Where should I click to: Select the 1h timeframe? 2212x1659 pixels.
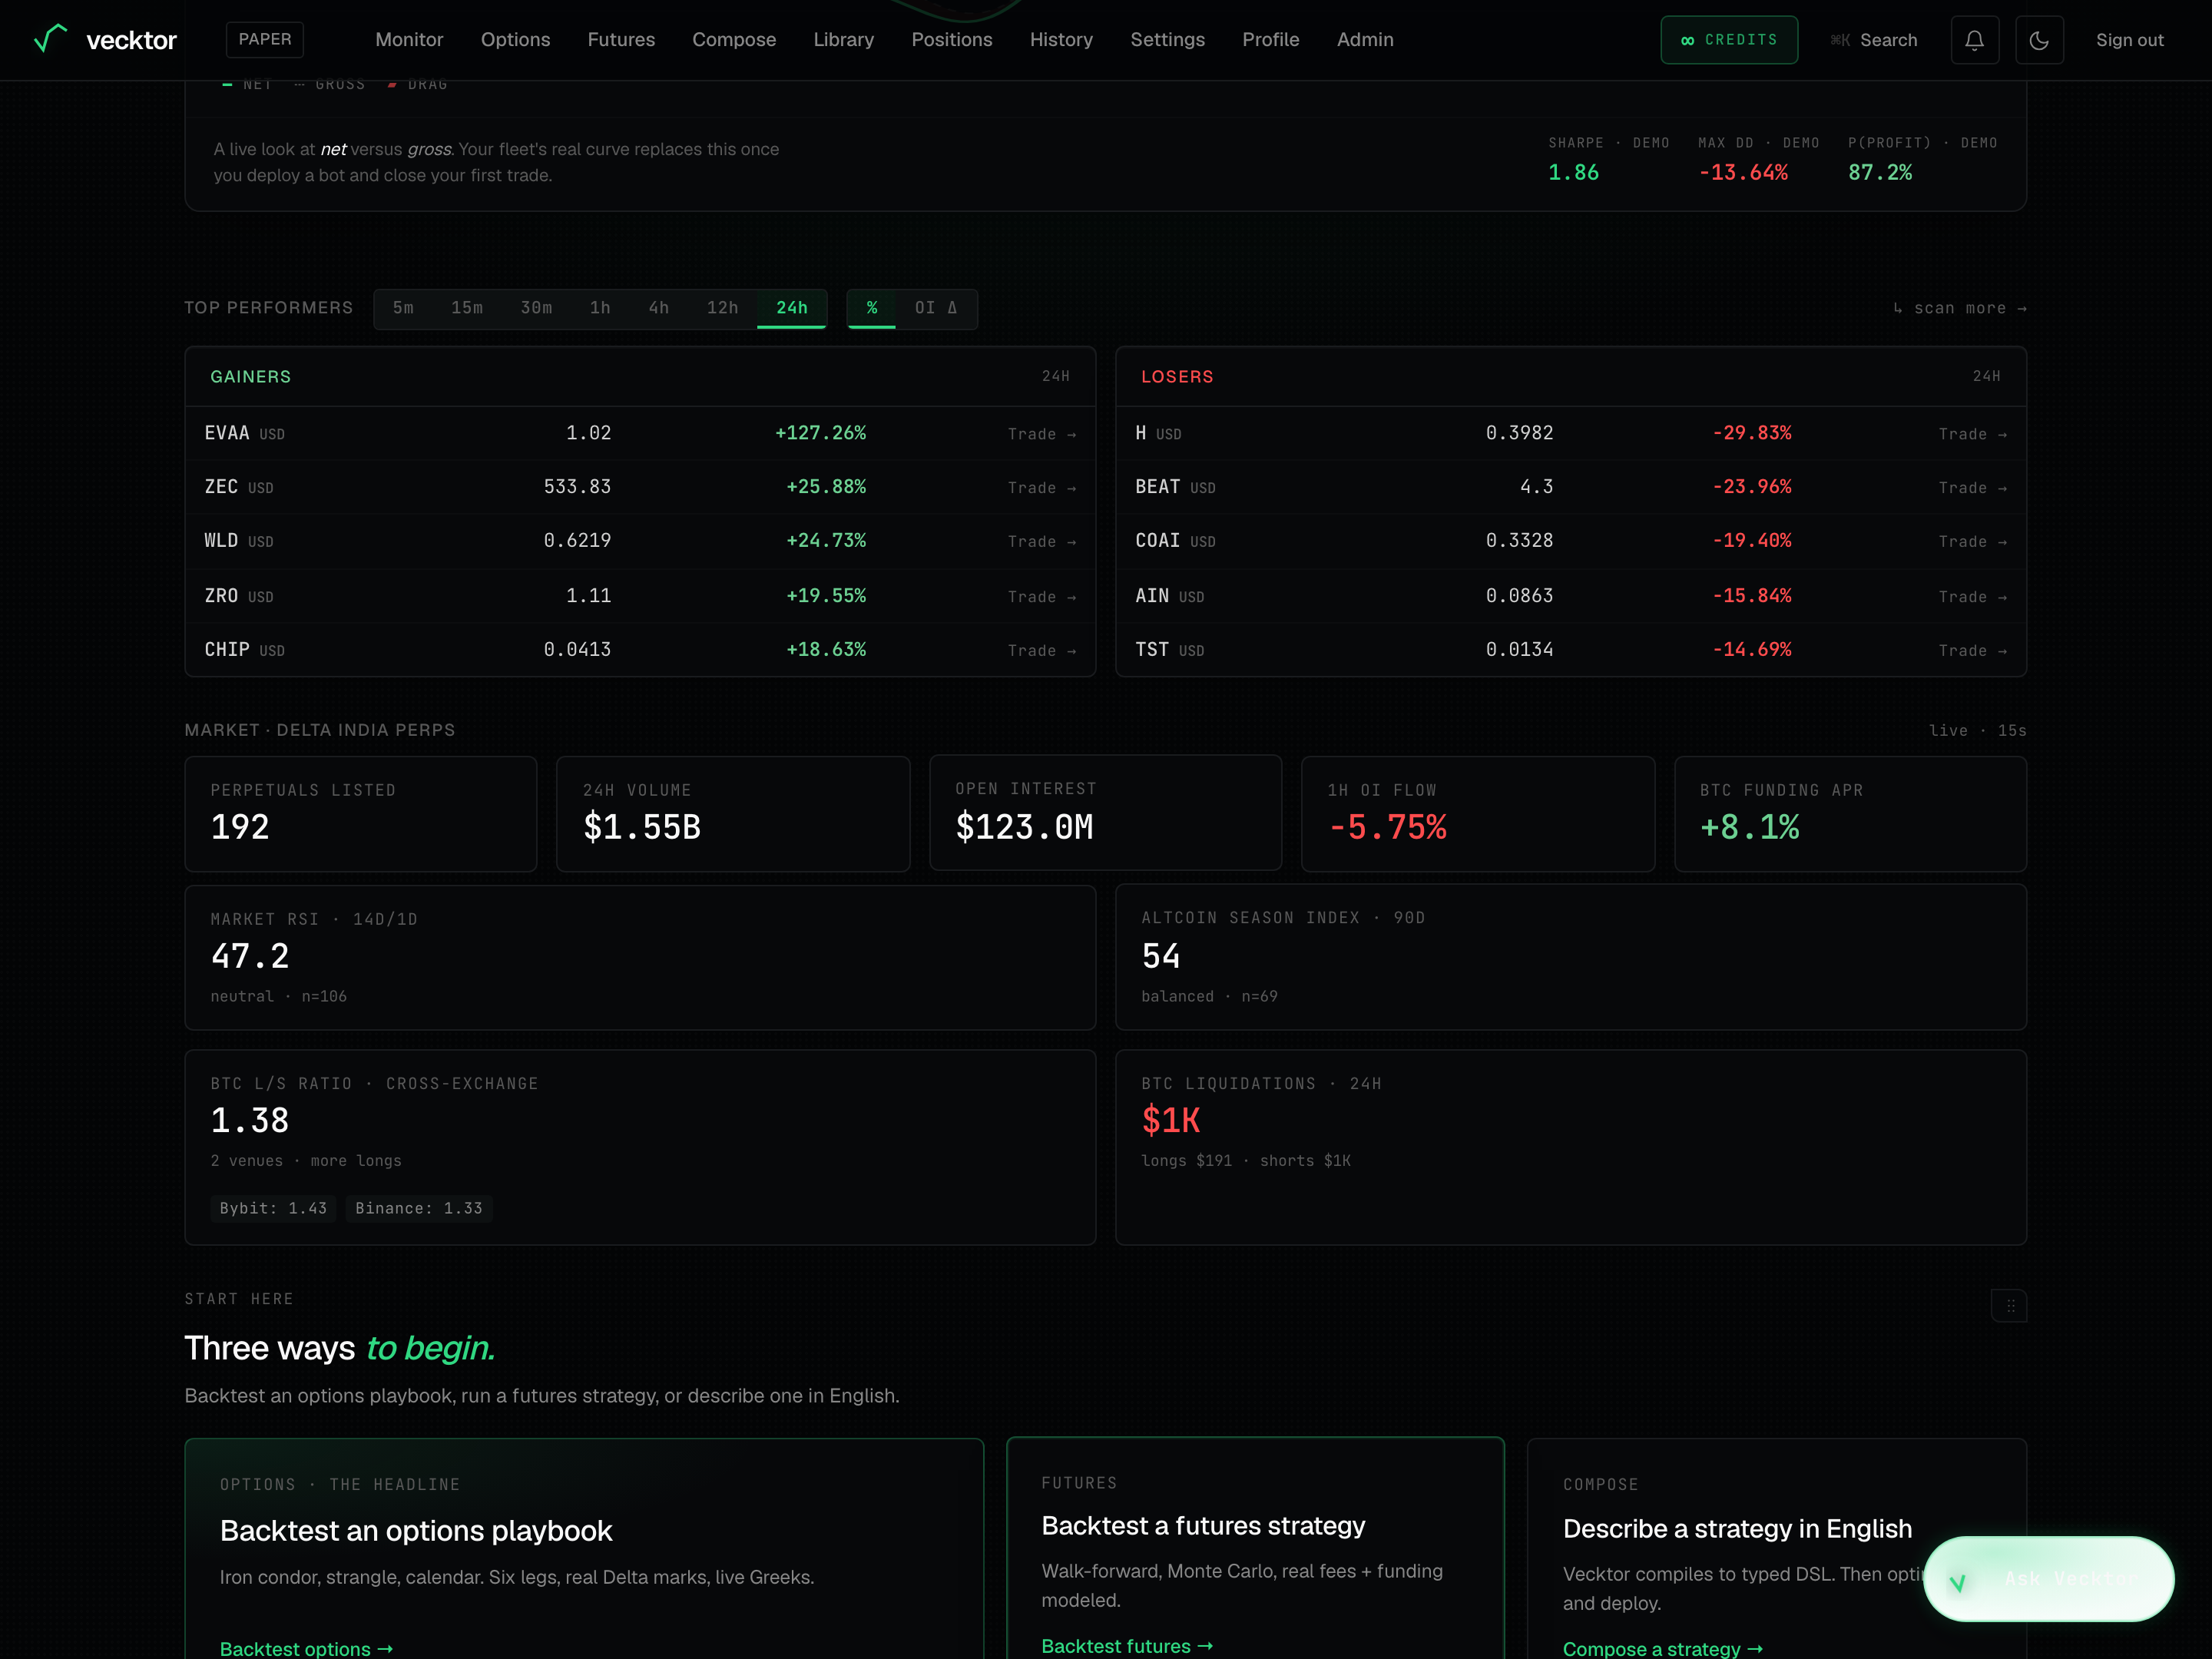pos(600,308)
